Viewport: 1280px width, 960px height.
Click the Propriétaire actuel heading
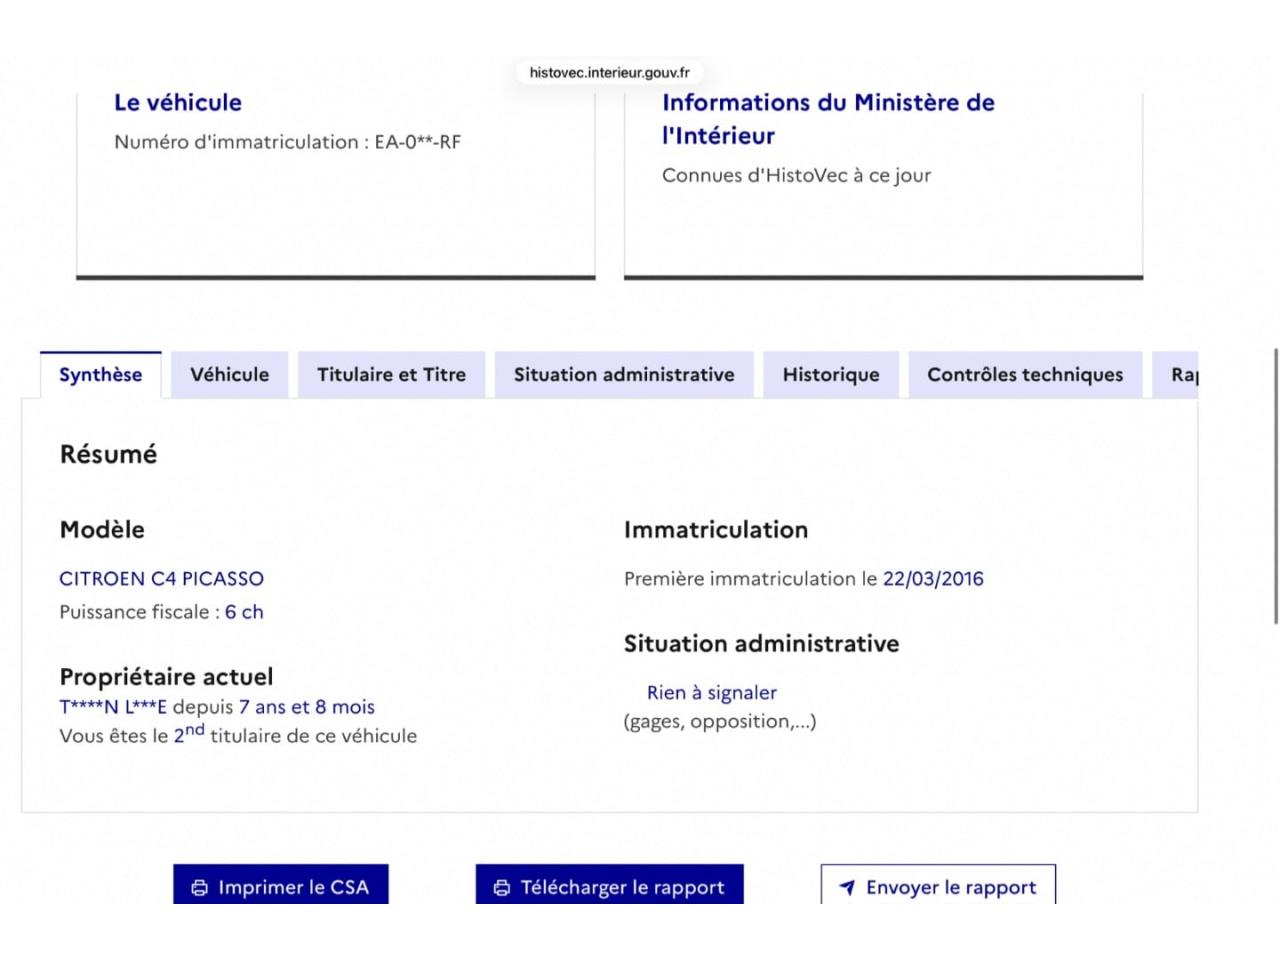166,677
